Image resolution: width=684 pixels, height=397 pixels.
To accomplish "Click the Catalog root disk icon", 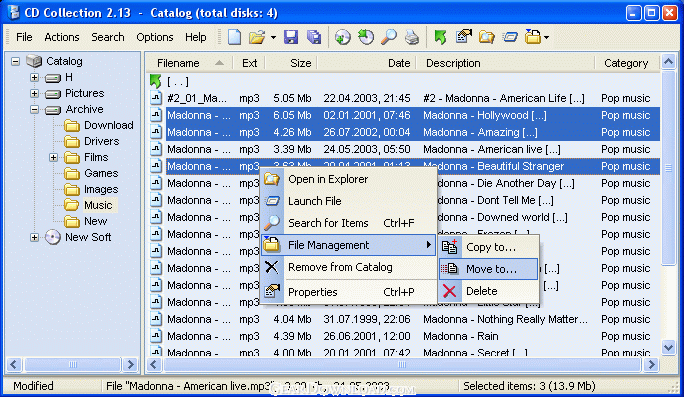I will click(x=34, y=61).
